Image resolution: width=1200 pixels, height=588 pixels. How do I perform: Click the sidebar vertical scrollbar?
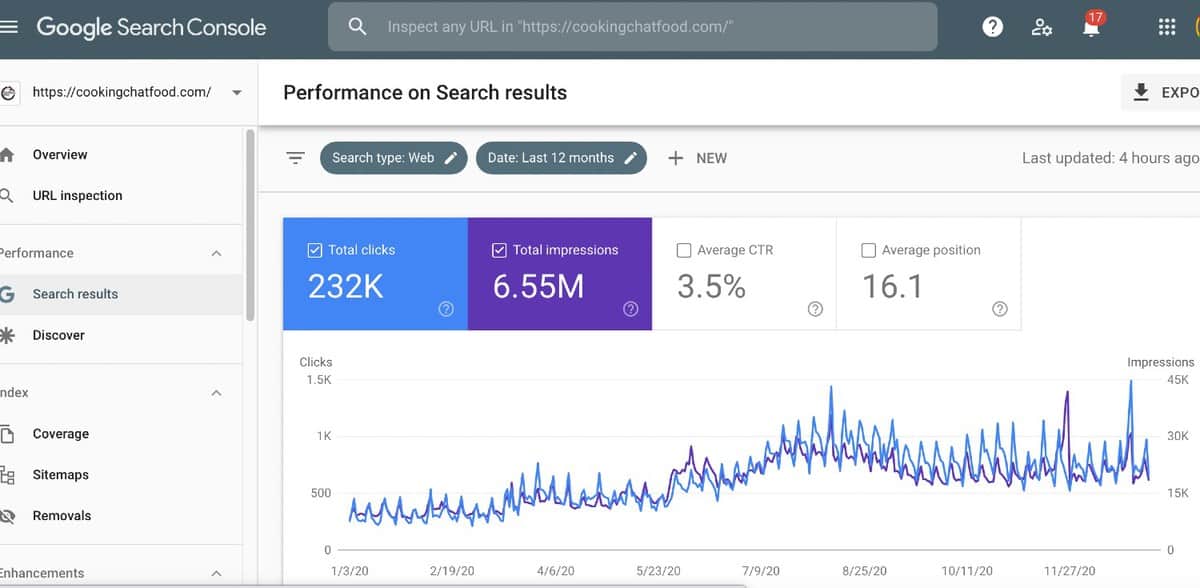tap(250, 225)
